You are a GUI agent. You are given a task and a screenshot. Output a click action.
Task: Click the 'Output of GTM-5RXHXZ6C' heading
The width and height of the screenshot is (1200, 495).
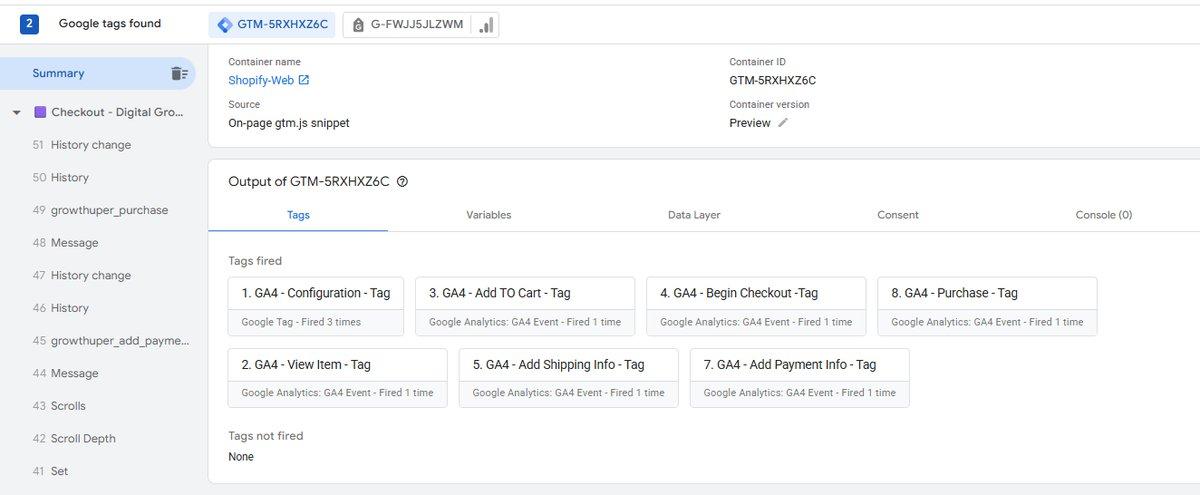[x=309, y=182]
